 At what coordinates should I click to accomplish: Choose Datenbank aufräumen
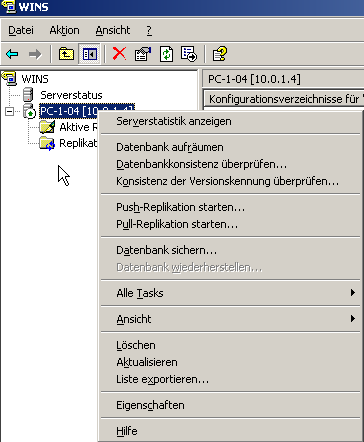click(x=231, y=147)
